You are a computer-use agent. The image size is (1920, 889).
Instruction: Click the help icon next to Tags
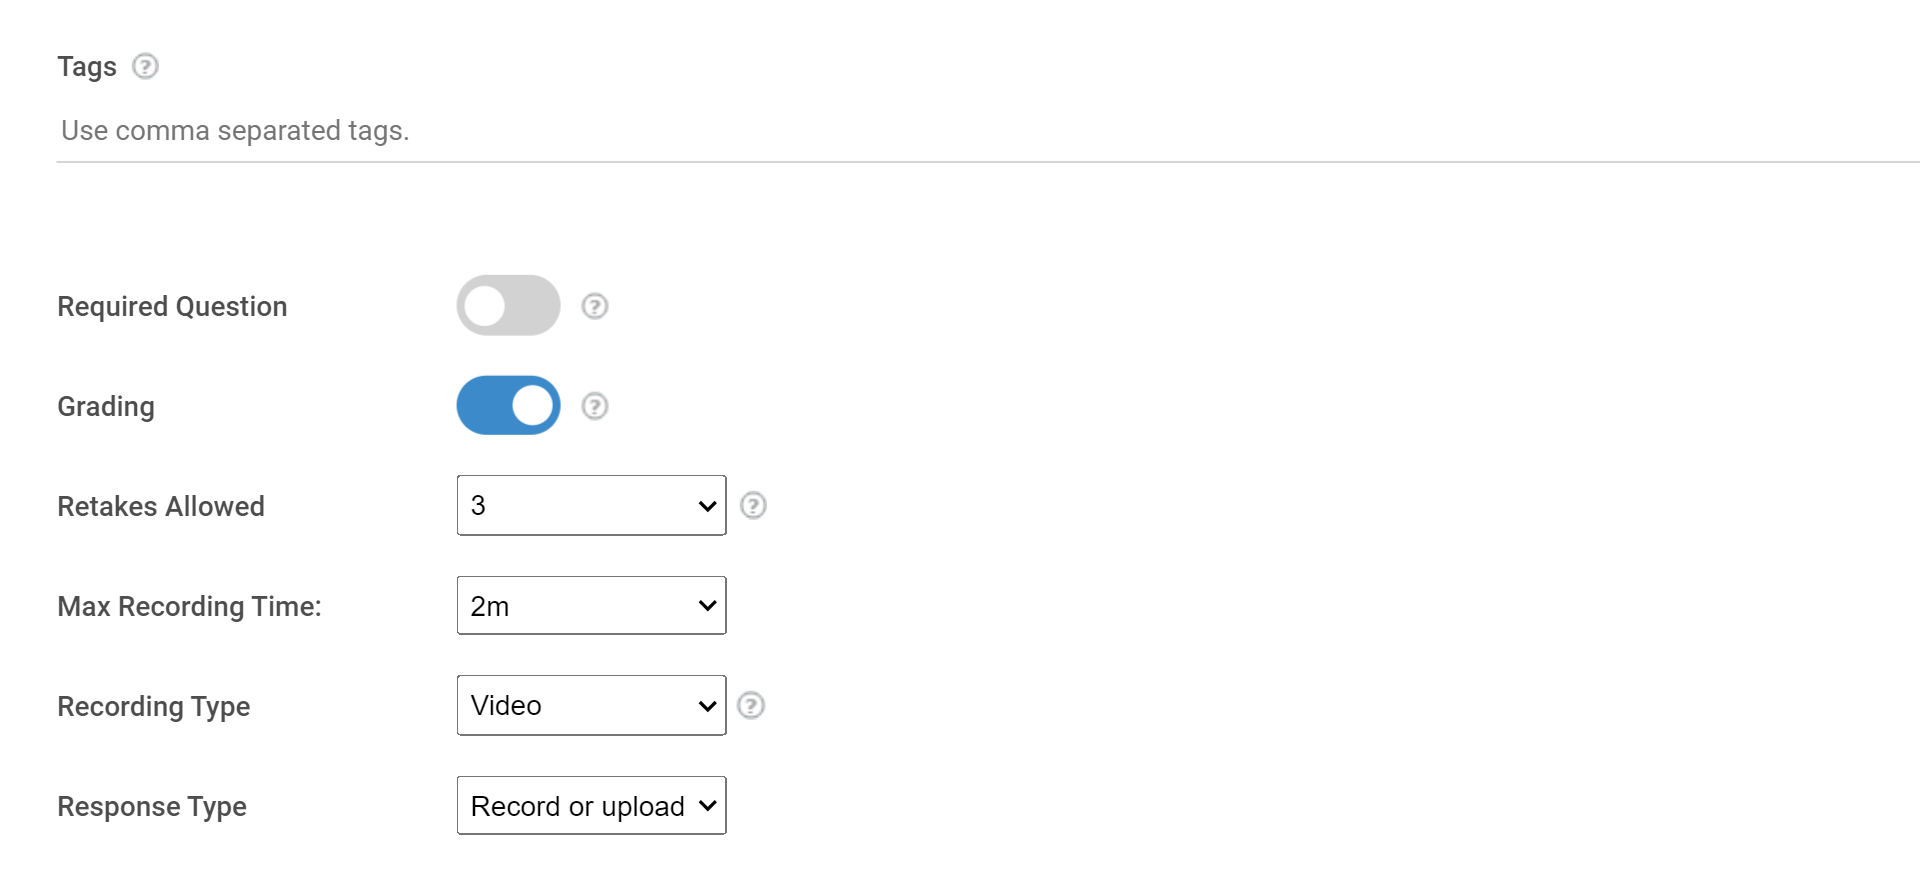145,66
